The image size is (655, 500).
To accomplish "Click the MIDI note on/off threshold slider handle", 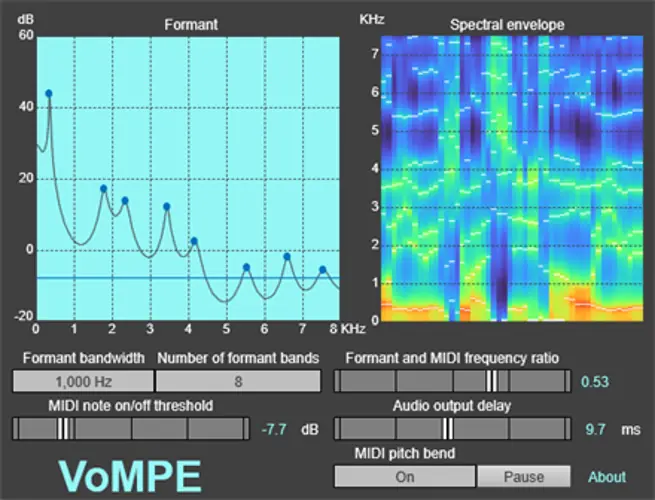I will (x=64, y=429).
